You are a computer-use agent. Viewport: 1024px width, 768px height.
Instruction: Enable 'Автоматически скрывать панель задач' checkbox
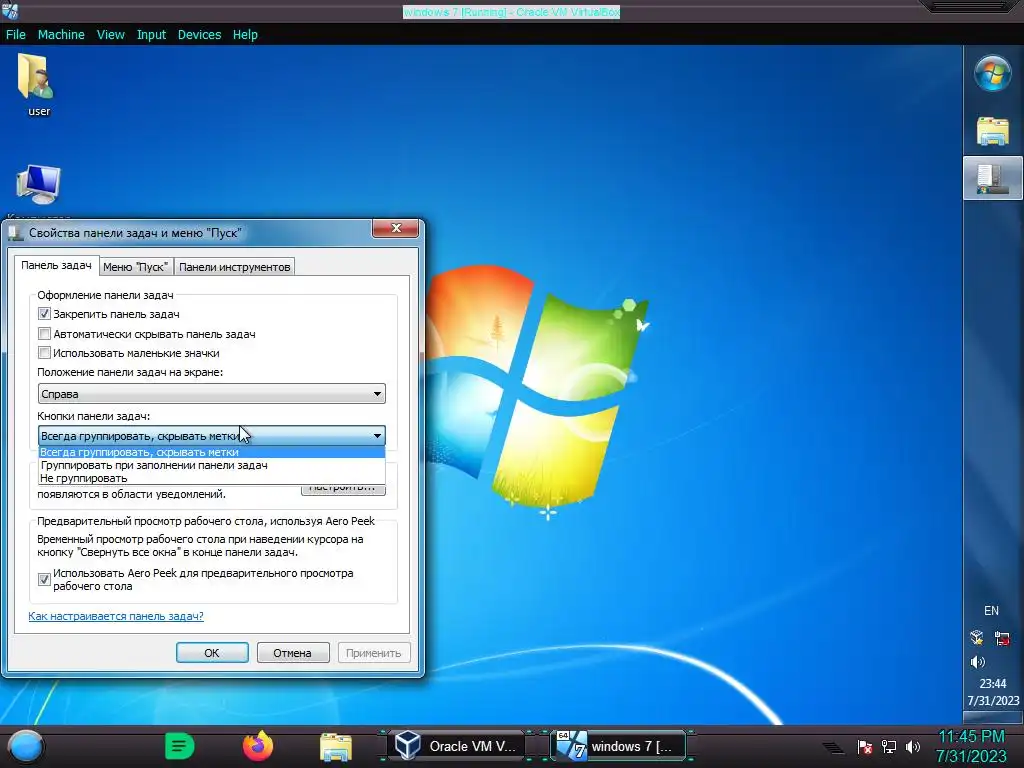coord(44,334)
